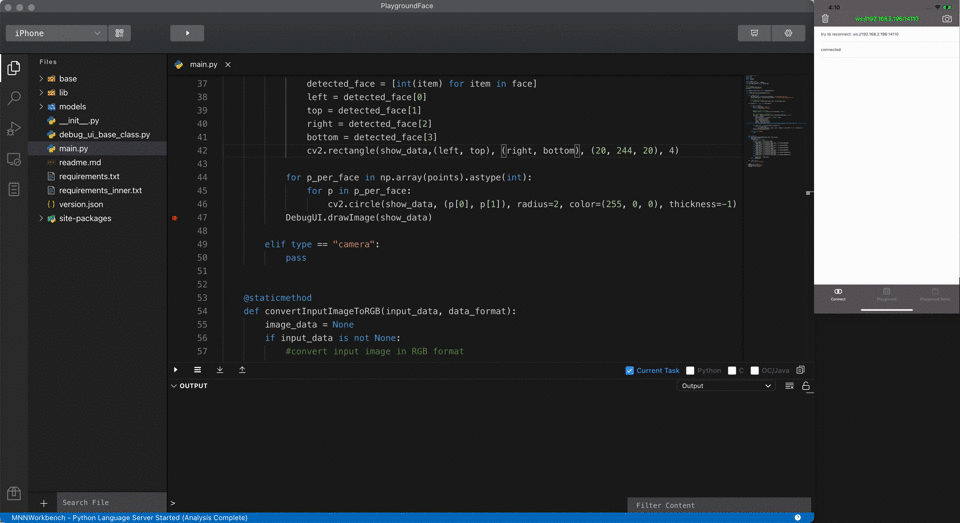Click the Filter Content input field

(x=719, y=505)
